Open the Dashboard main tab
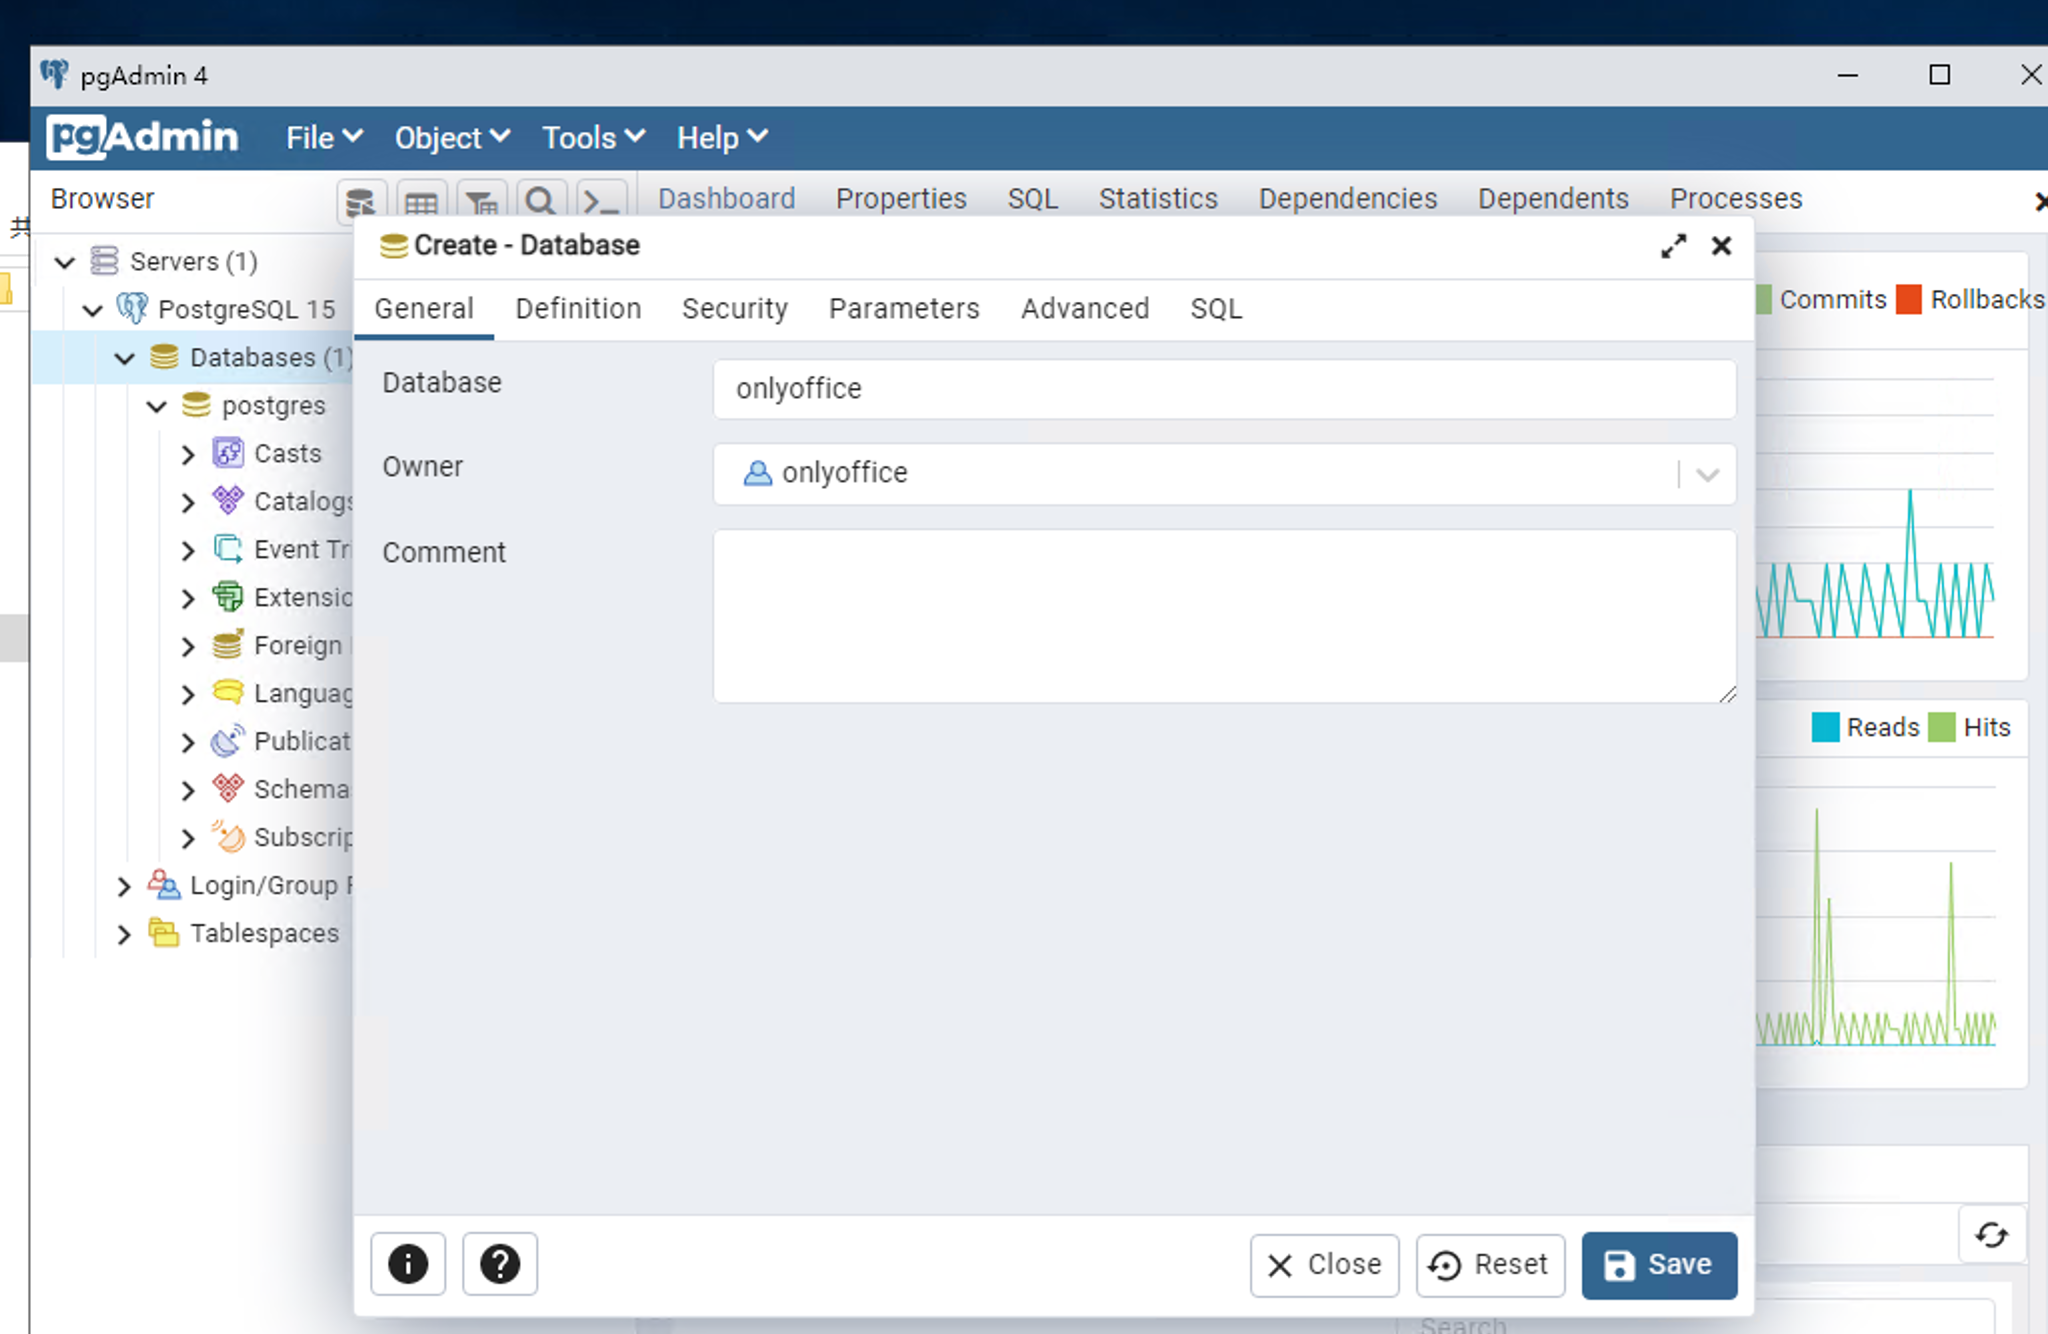2048x1334 pixels. click(727, 199)
